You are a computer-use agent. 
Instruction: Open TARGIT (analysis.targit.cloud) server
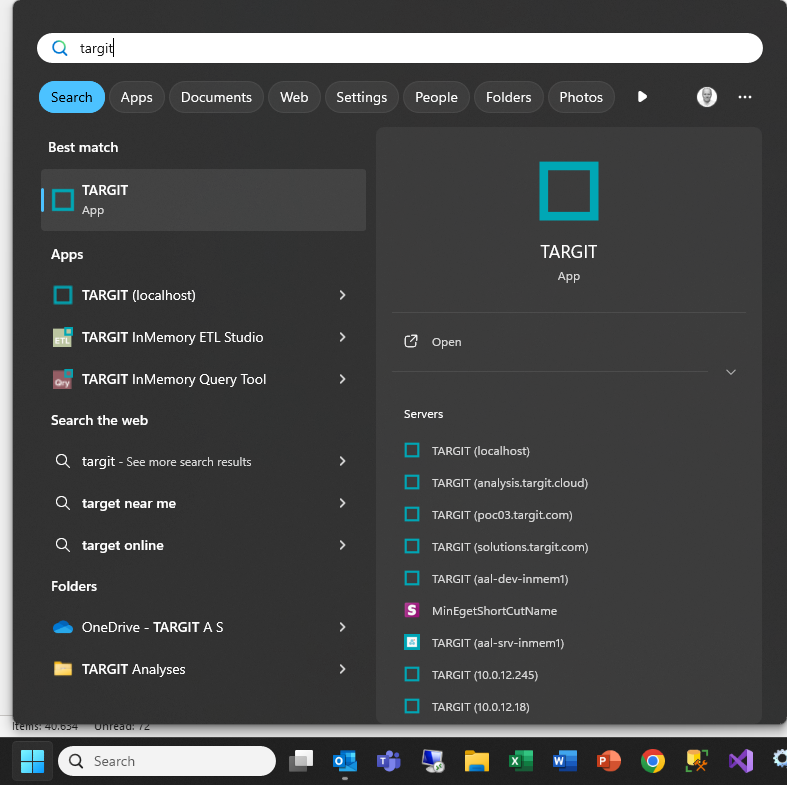coord(509,483)
